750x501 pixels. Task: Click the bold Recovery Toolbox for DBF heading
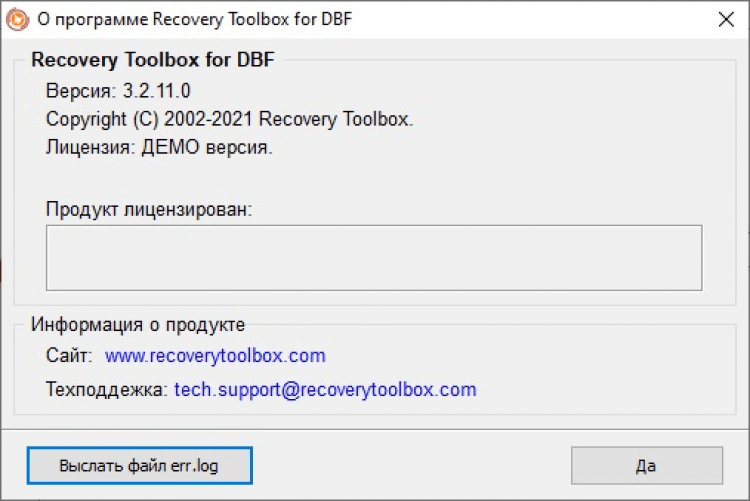(153, 60)
